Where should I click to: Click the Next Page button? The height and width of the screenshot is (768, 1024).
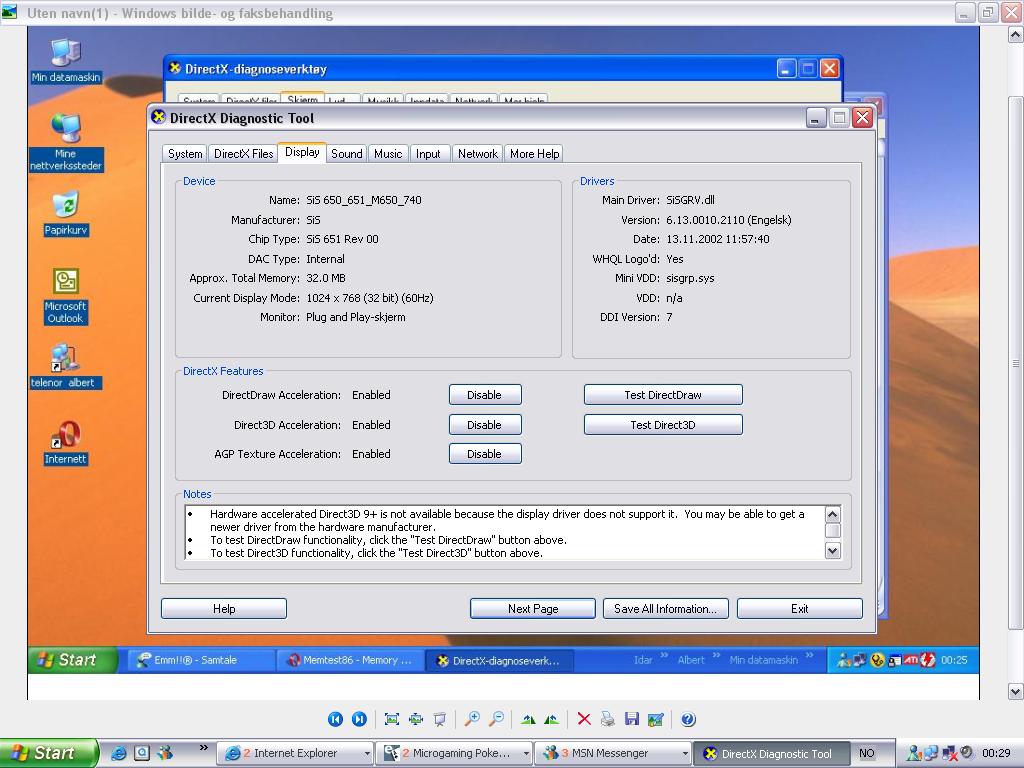click(533, 609)
